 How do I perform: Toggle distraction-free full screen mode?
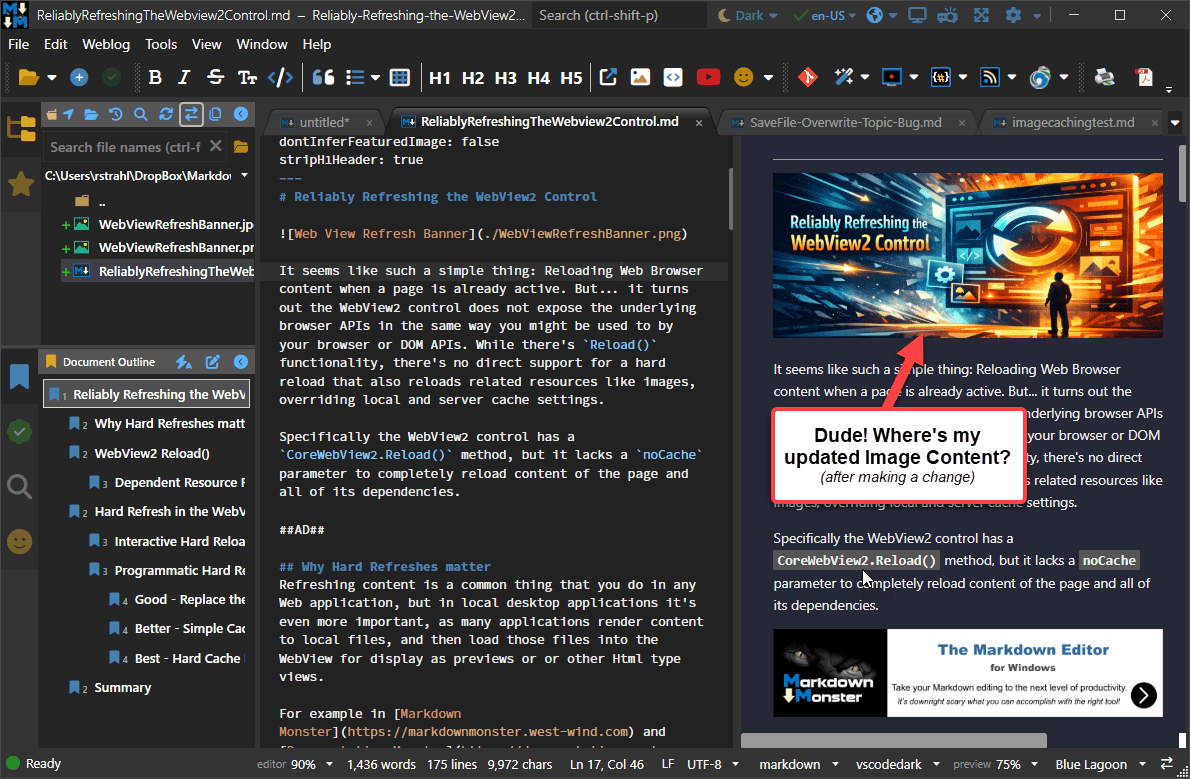click(981, 15)
